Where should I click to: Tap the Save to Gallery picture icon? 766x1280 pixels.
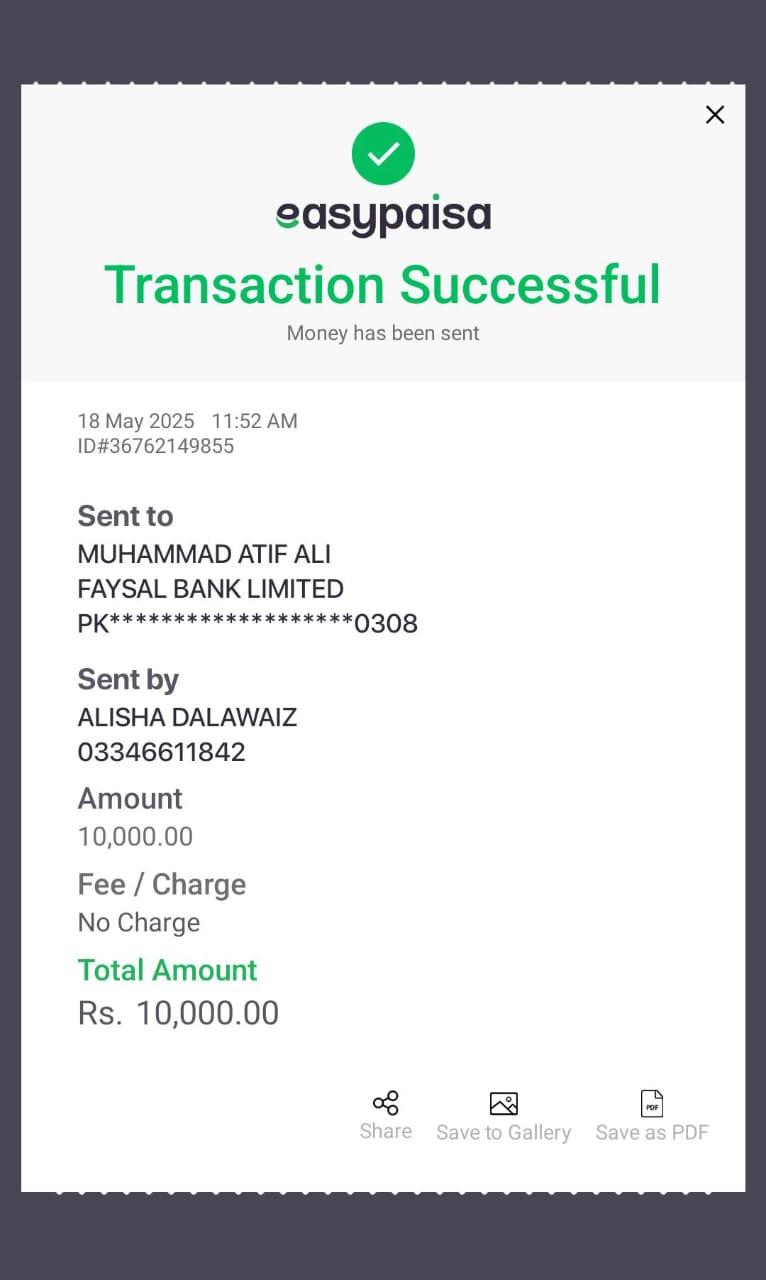point(503,1103)
